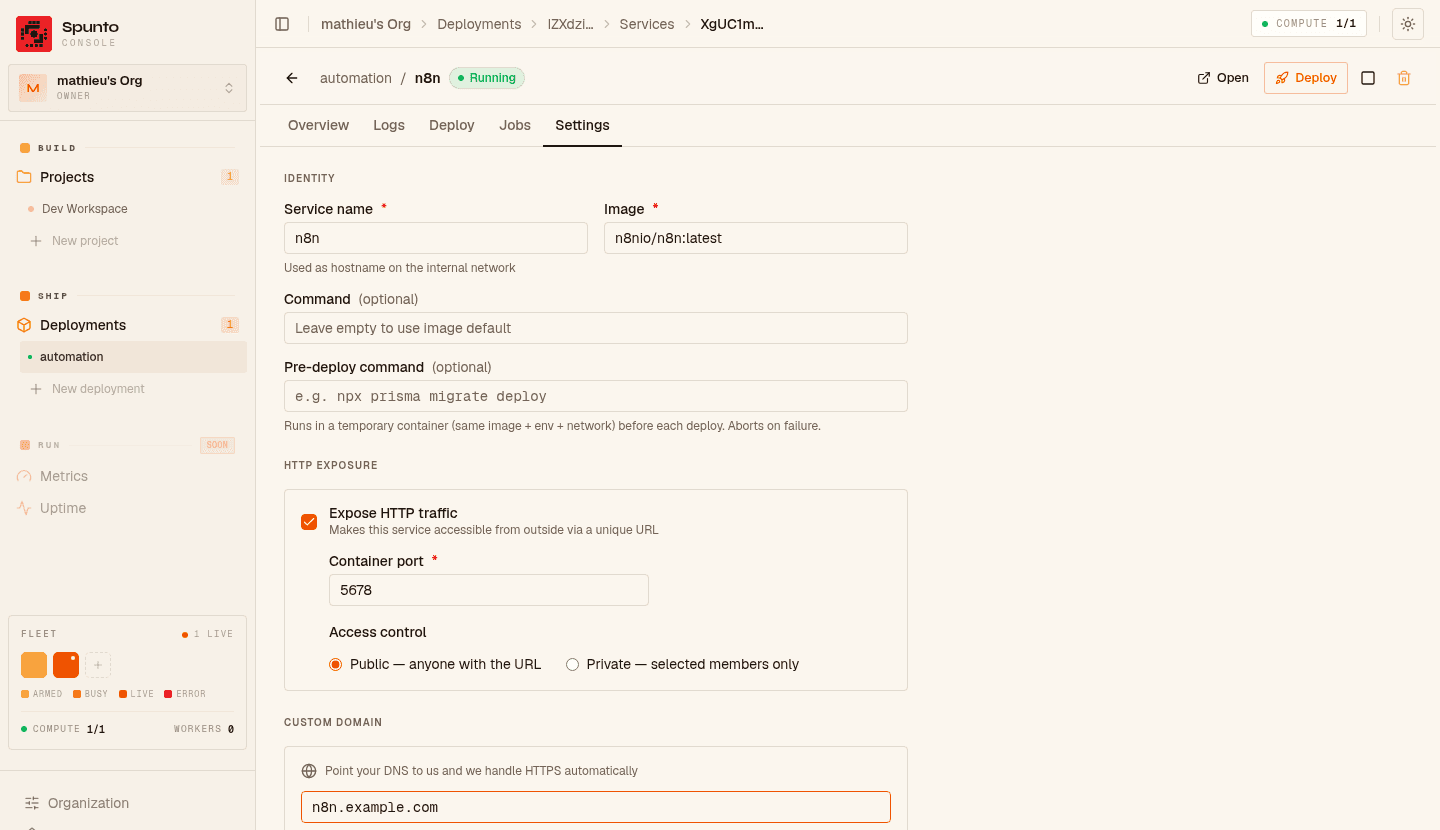The width and height of the screenshot is (1440, 830).
Task: Click the IZXdzi… breadcrumb
Action: click(570, 24)
